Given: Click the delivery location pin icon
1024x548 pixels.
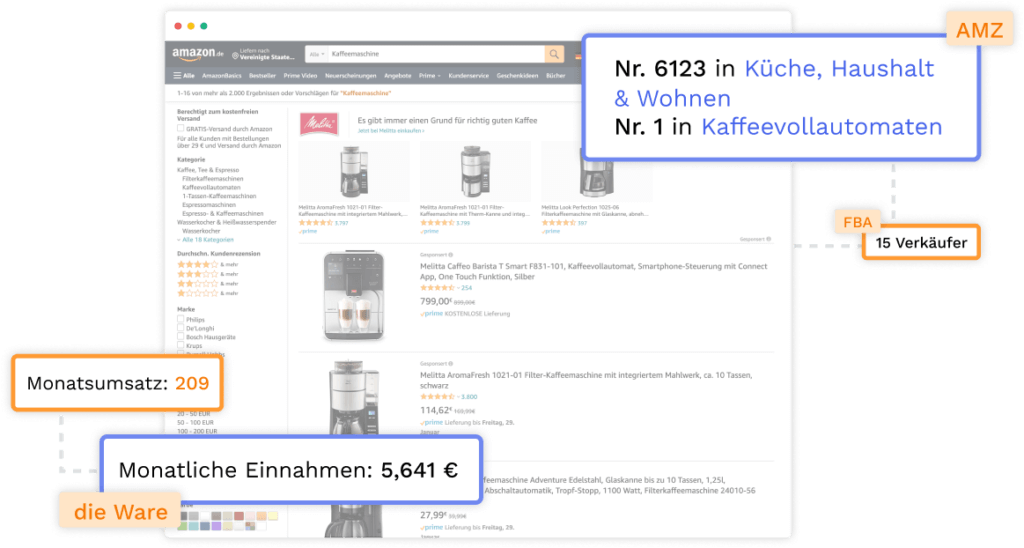Looking at the screenshot, I should (235, 55).
